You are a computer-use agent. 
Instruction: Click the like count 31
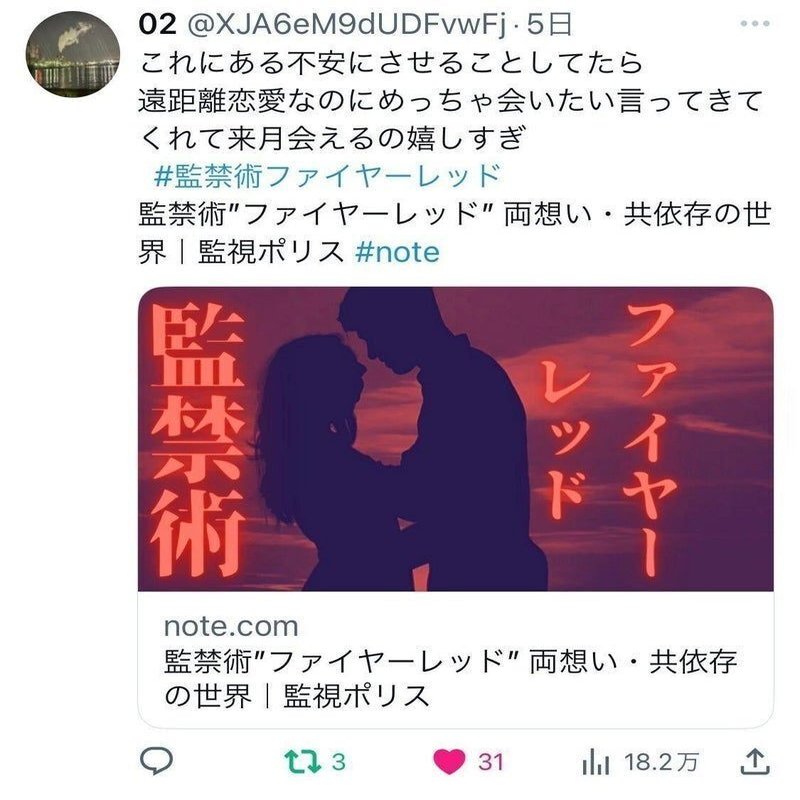491,762
